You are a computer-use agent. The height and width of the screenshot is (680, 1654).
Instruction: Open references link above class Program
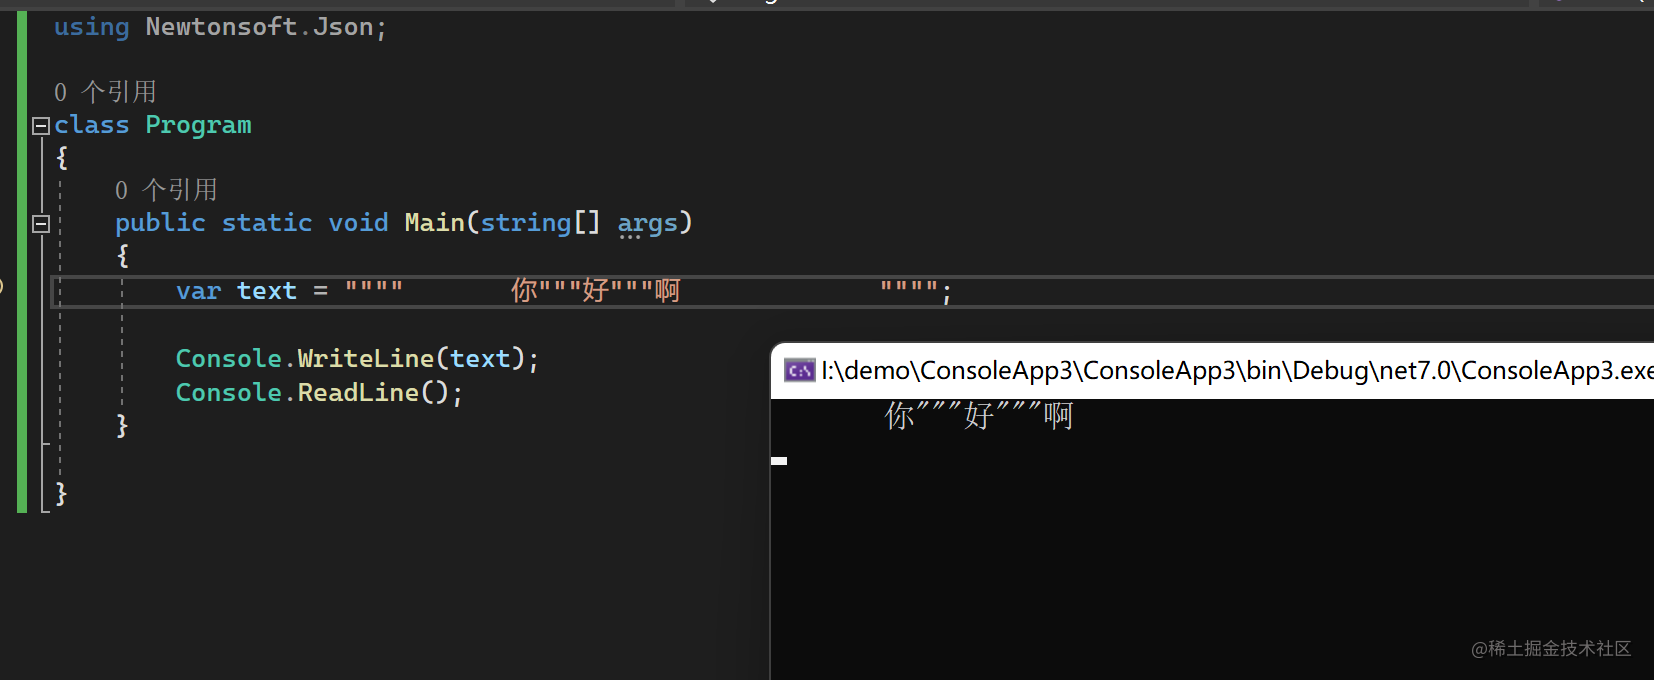(x=105, y=92)
